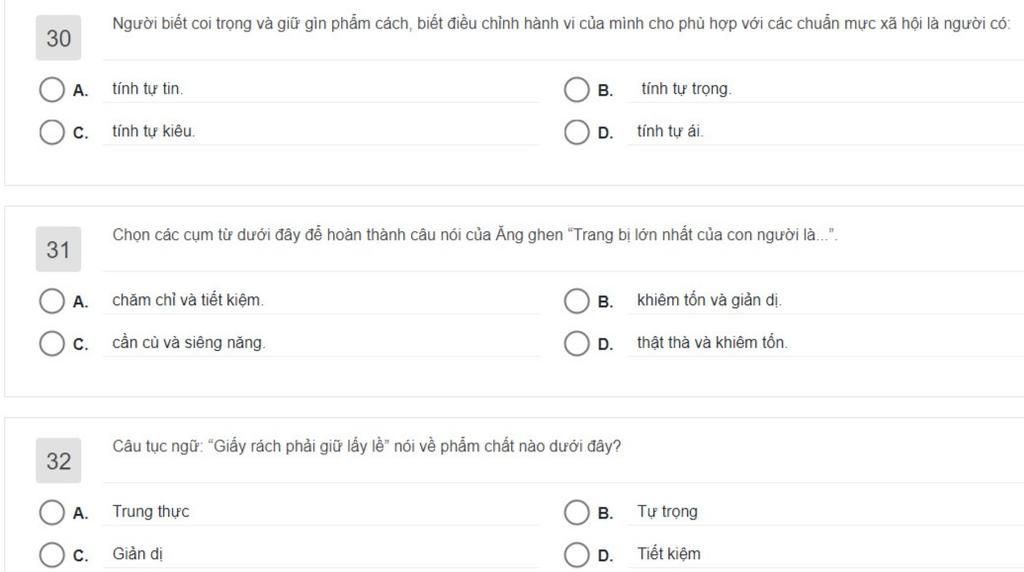Click the answer text 'tính tự tin'
This screenshot has height=572, width=1024.
click(x=147, y=89)
